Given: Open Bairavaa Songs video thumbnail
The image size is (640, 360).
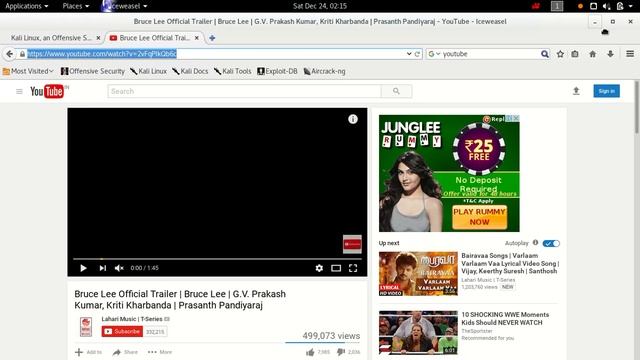Looking at the screenshot, I should [x=418, y=273].
